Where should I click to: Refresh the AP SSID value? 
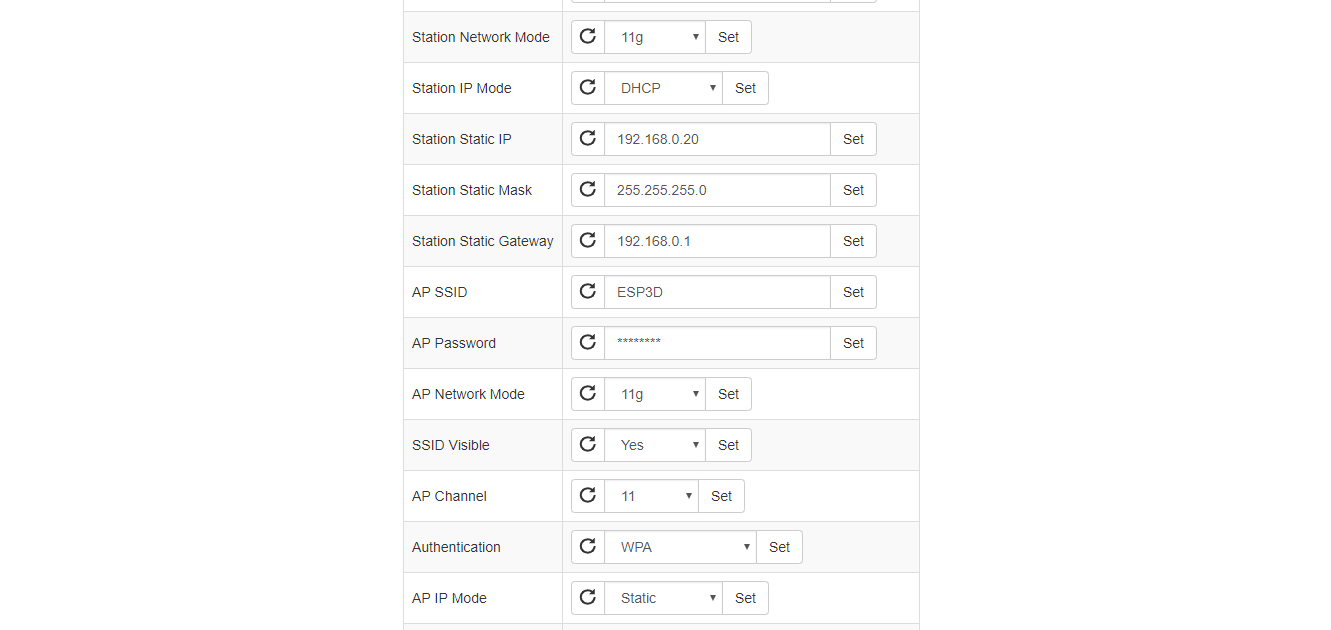pos(588,292)
